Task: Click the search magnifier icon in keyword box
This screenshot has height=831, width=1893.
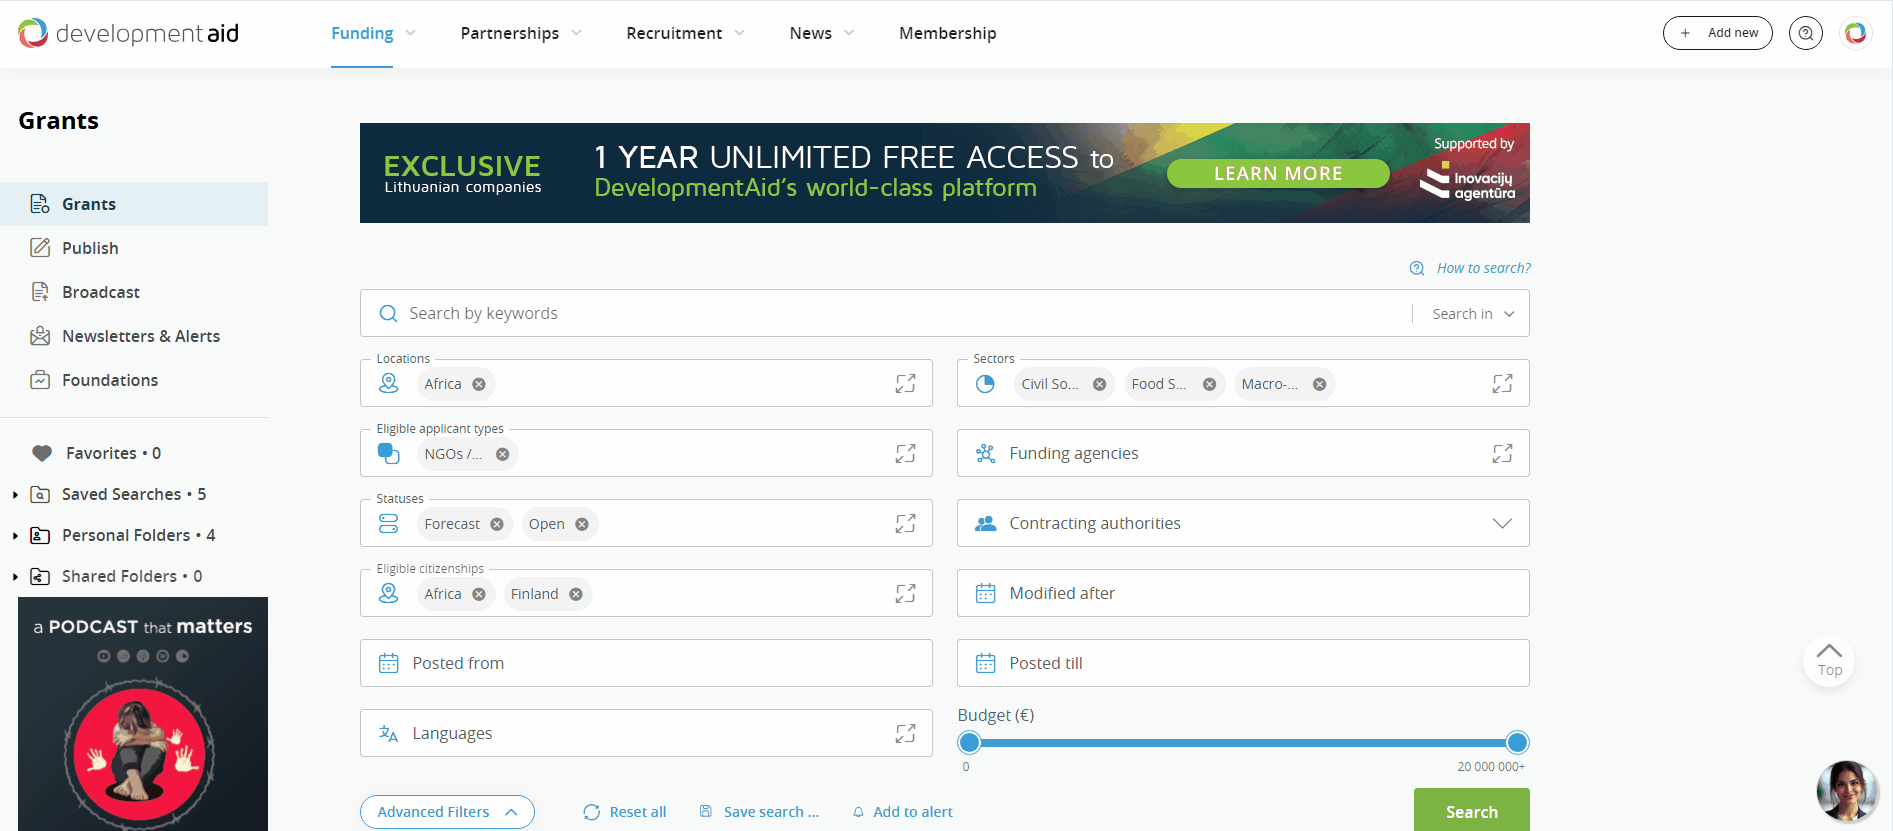Action: coord(388,314)
